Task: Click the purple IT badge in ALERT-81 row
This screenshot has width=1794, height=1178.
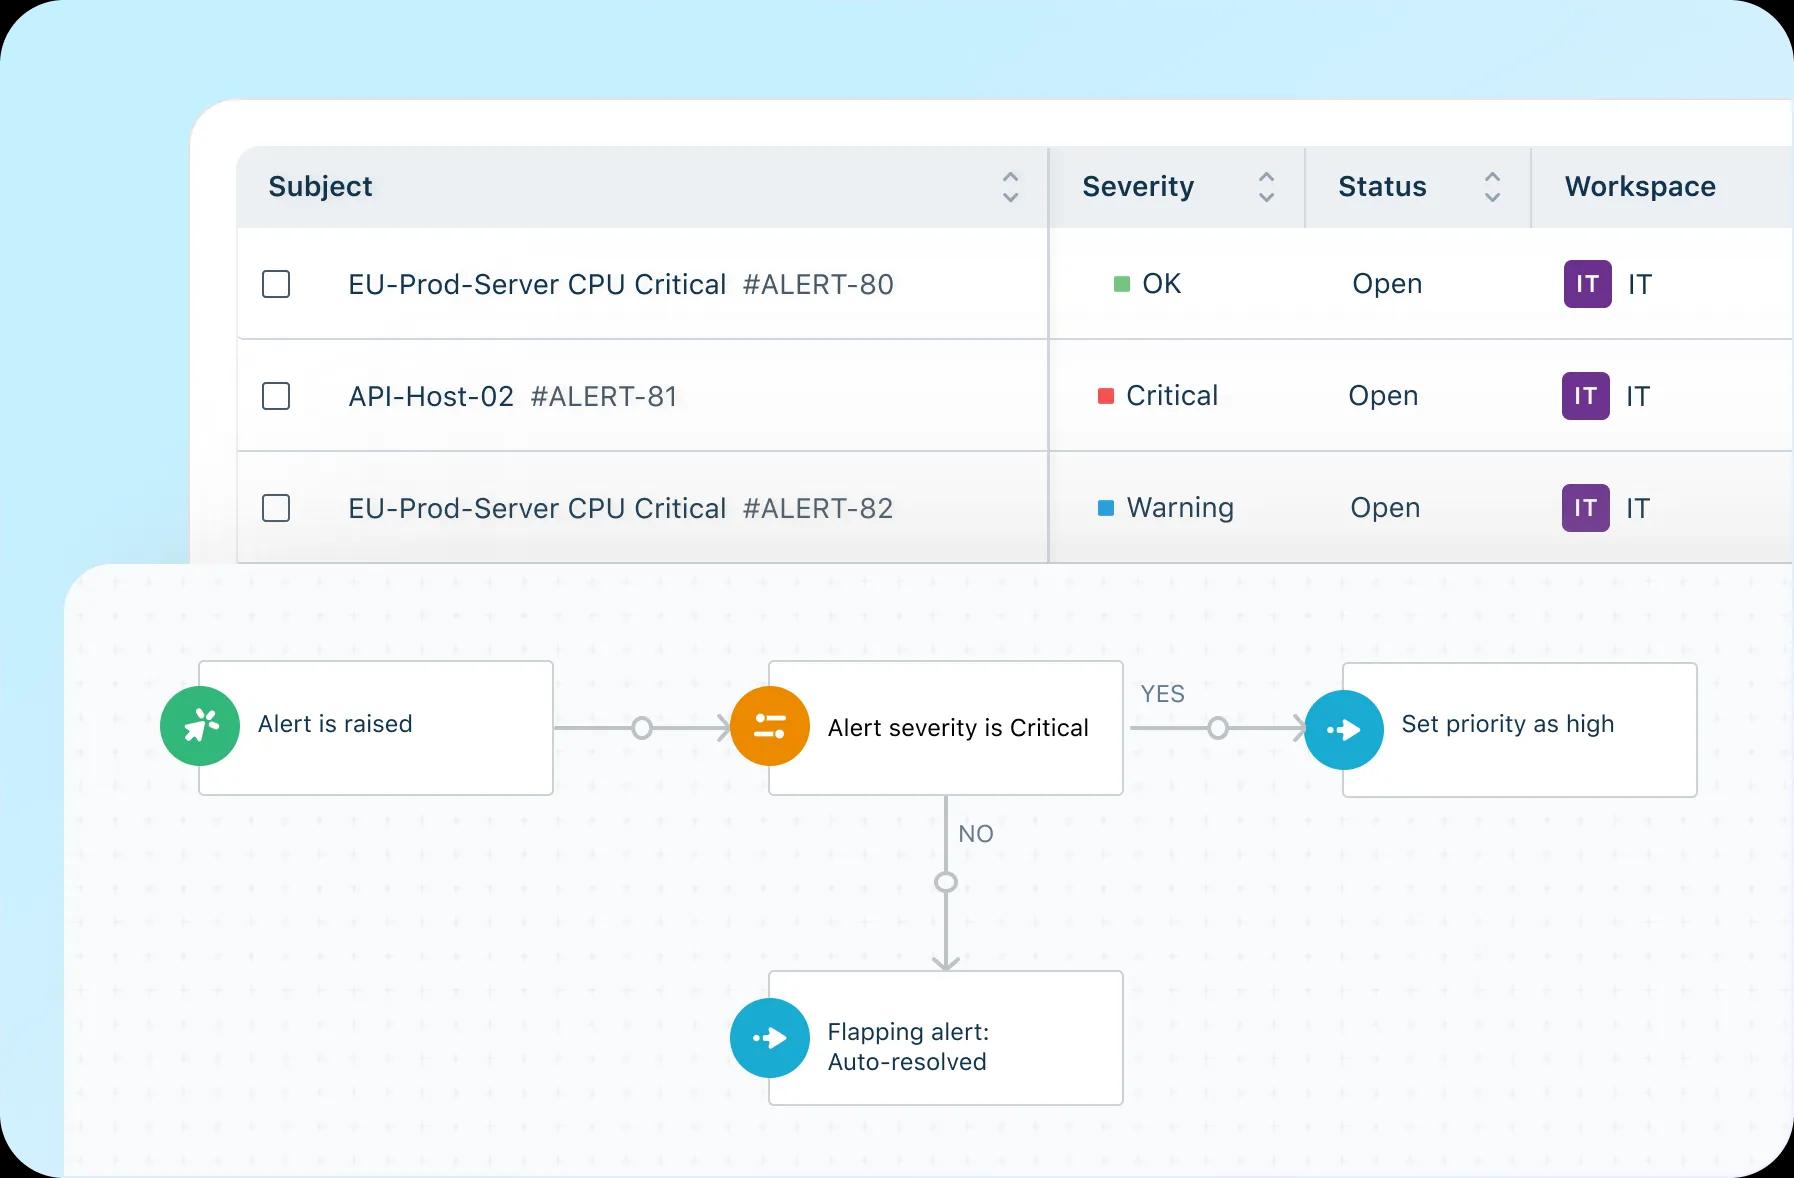Action: (x=1586, y=396)
